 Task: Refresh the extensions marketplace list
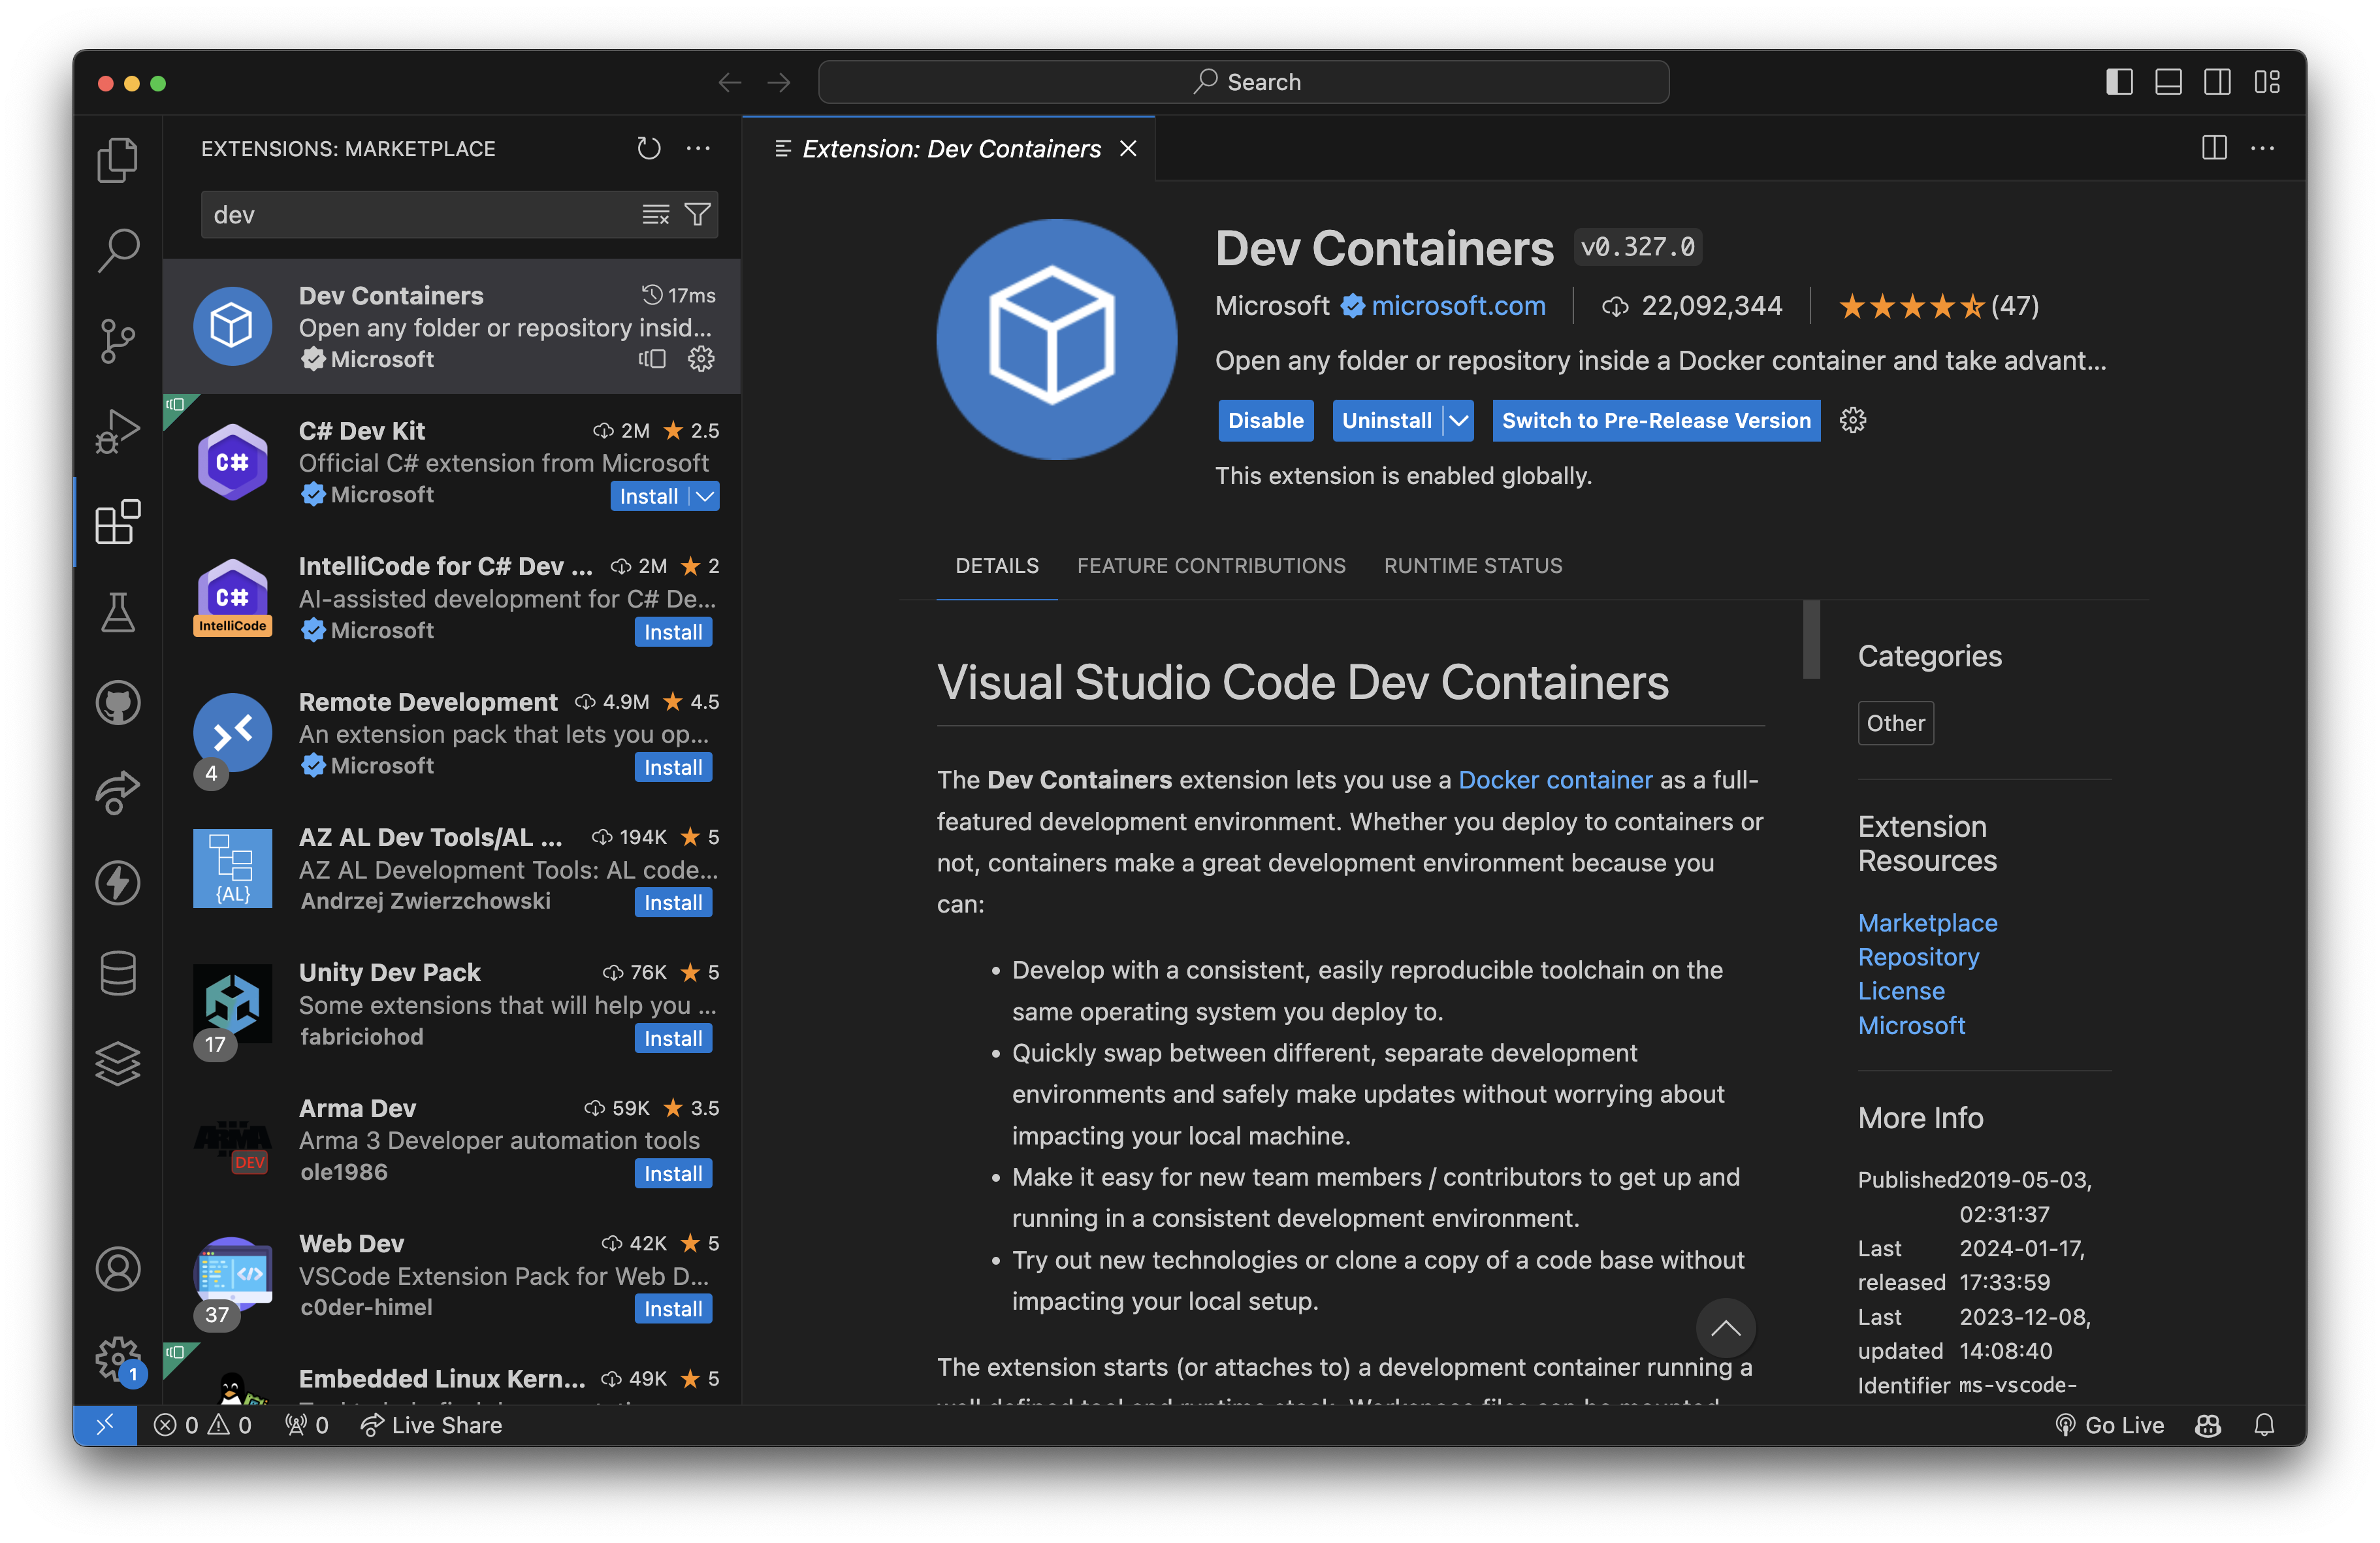click(x=649, y=148)
